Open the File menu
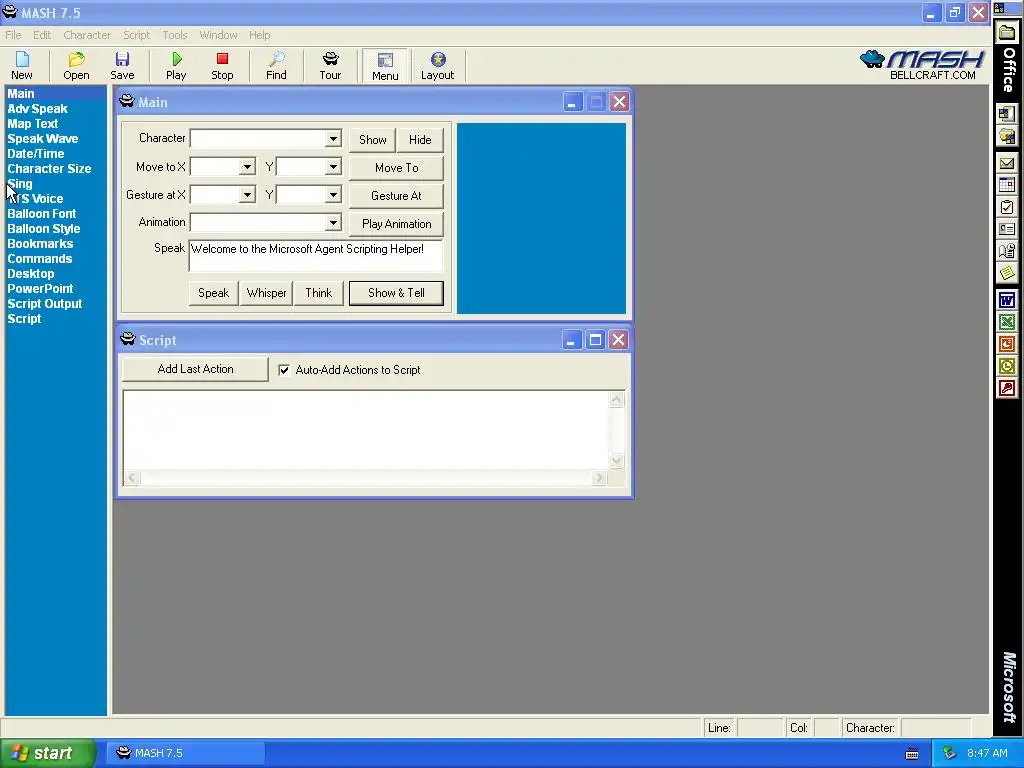The height and width of the screenshot is (768, 1024). (x=13, y=35)
